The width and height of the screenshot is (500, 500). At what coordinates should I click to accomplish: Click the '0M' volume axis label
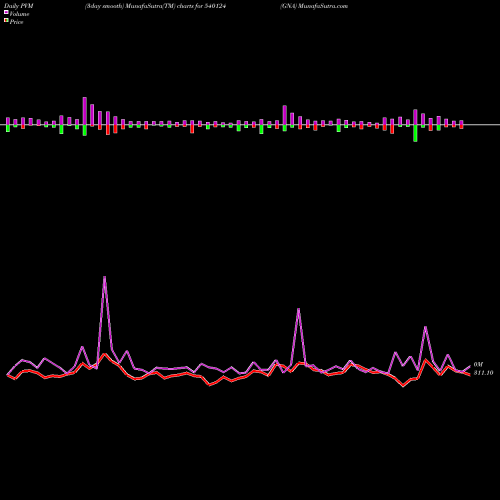click(478, 365)
